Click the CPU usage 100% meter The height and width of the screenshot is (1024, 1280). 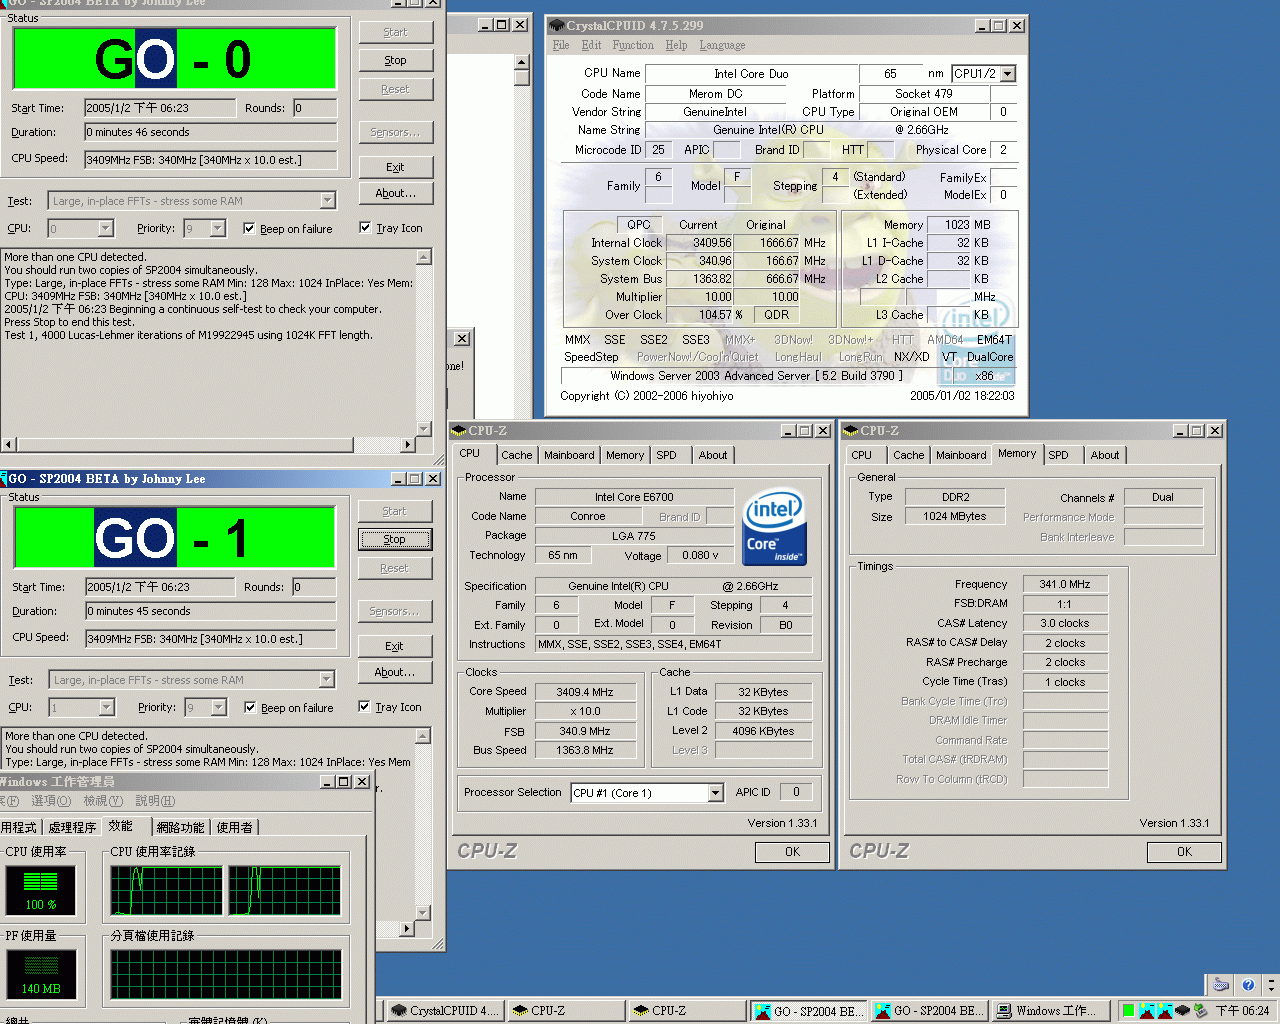pos(41,889)
